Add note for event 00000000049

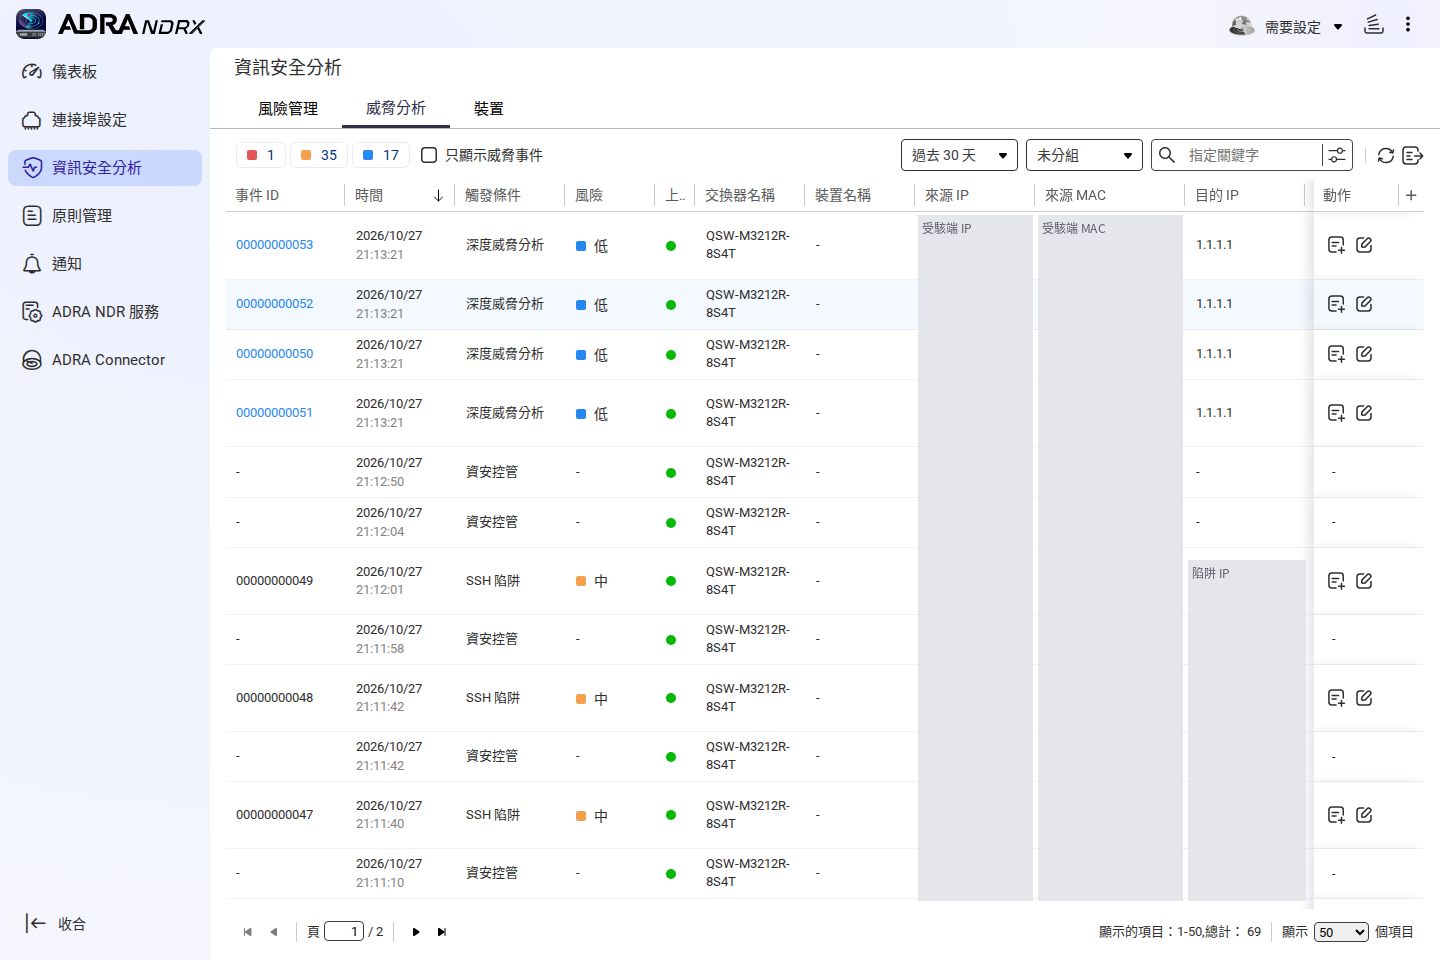click(1336, 581)
